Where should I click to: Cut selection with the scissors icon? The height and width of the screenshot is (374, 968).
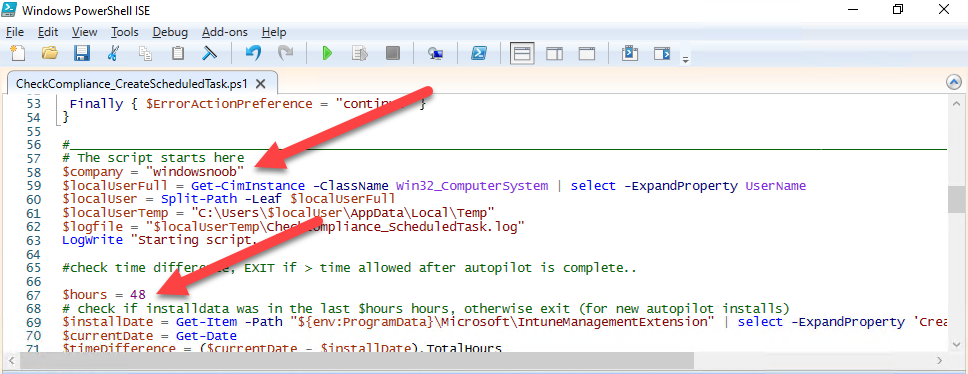114,54
